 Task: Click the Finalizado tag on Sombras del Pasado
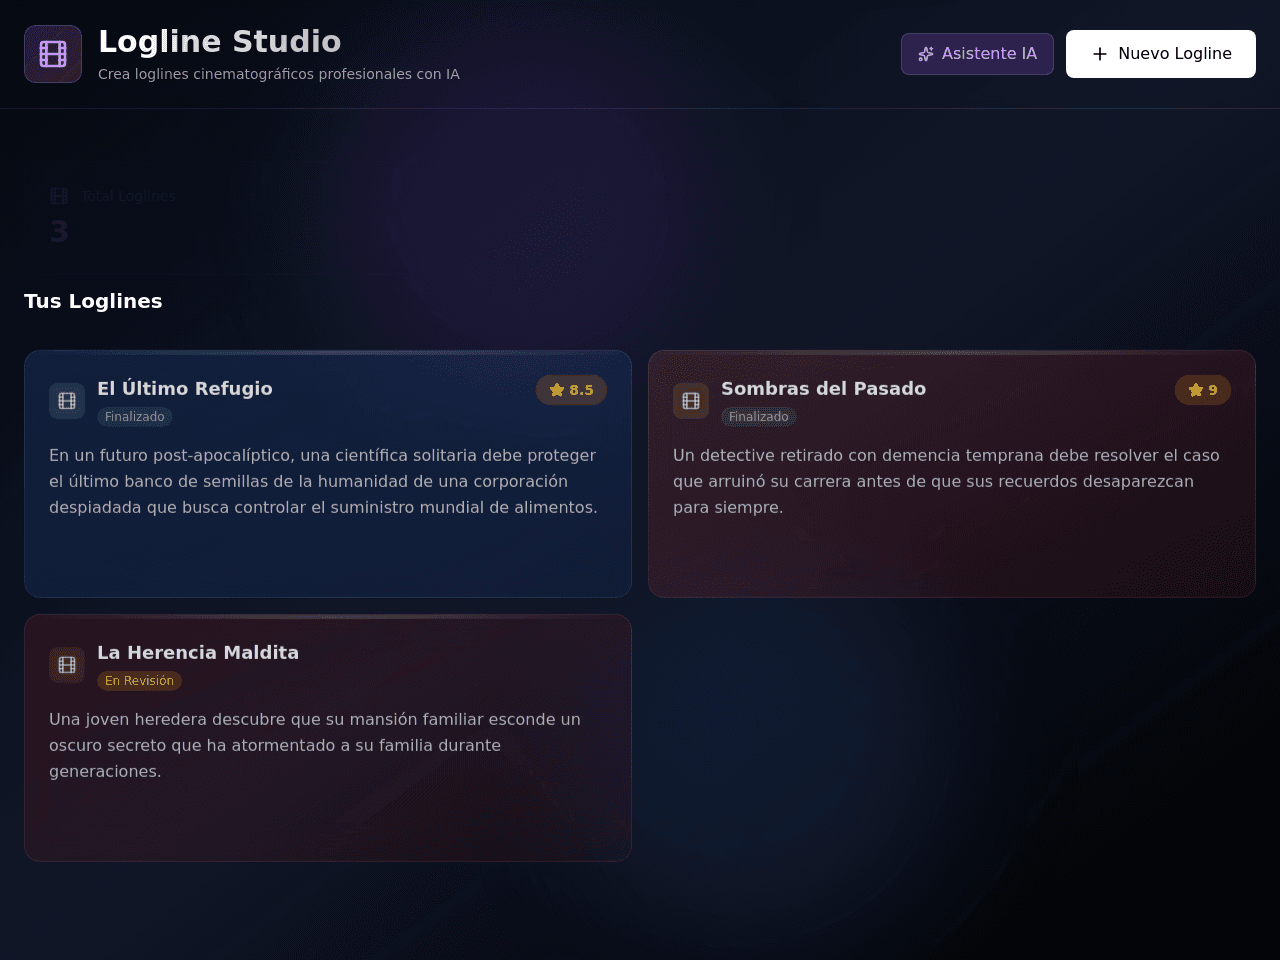(x=759, y=417)
